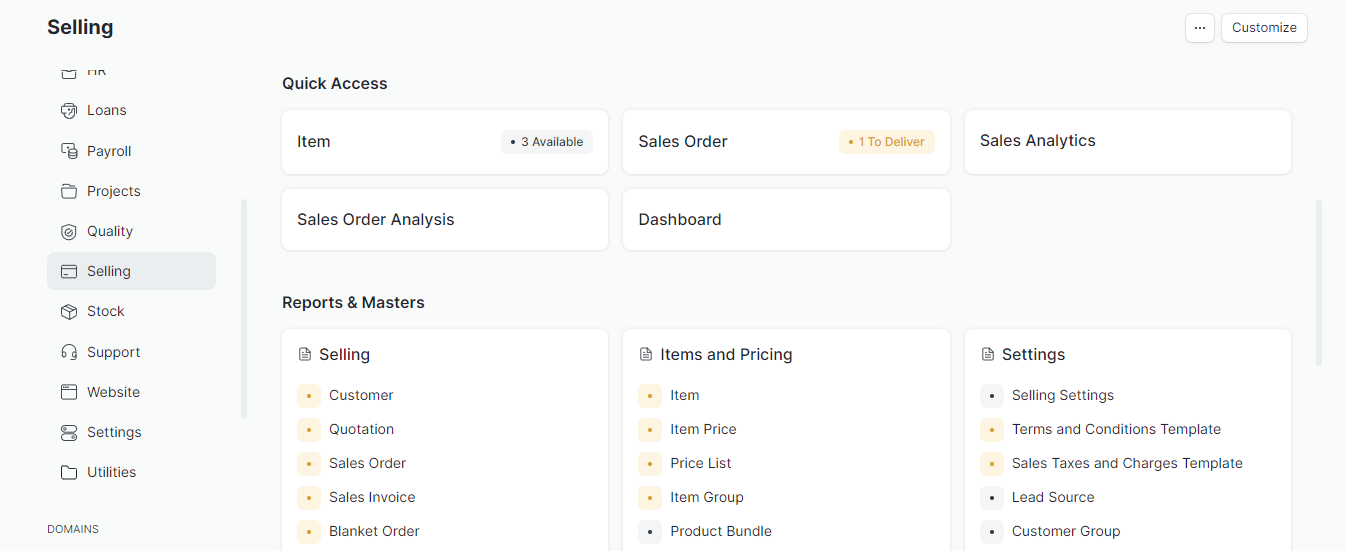Image resolution: width=1345 pixels, height=551 pixels.
Task: Open the Item quick access card
Action: tap(444, 142)
